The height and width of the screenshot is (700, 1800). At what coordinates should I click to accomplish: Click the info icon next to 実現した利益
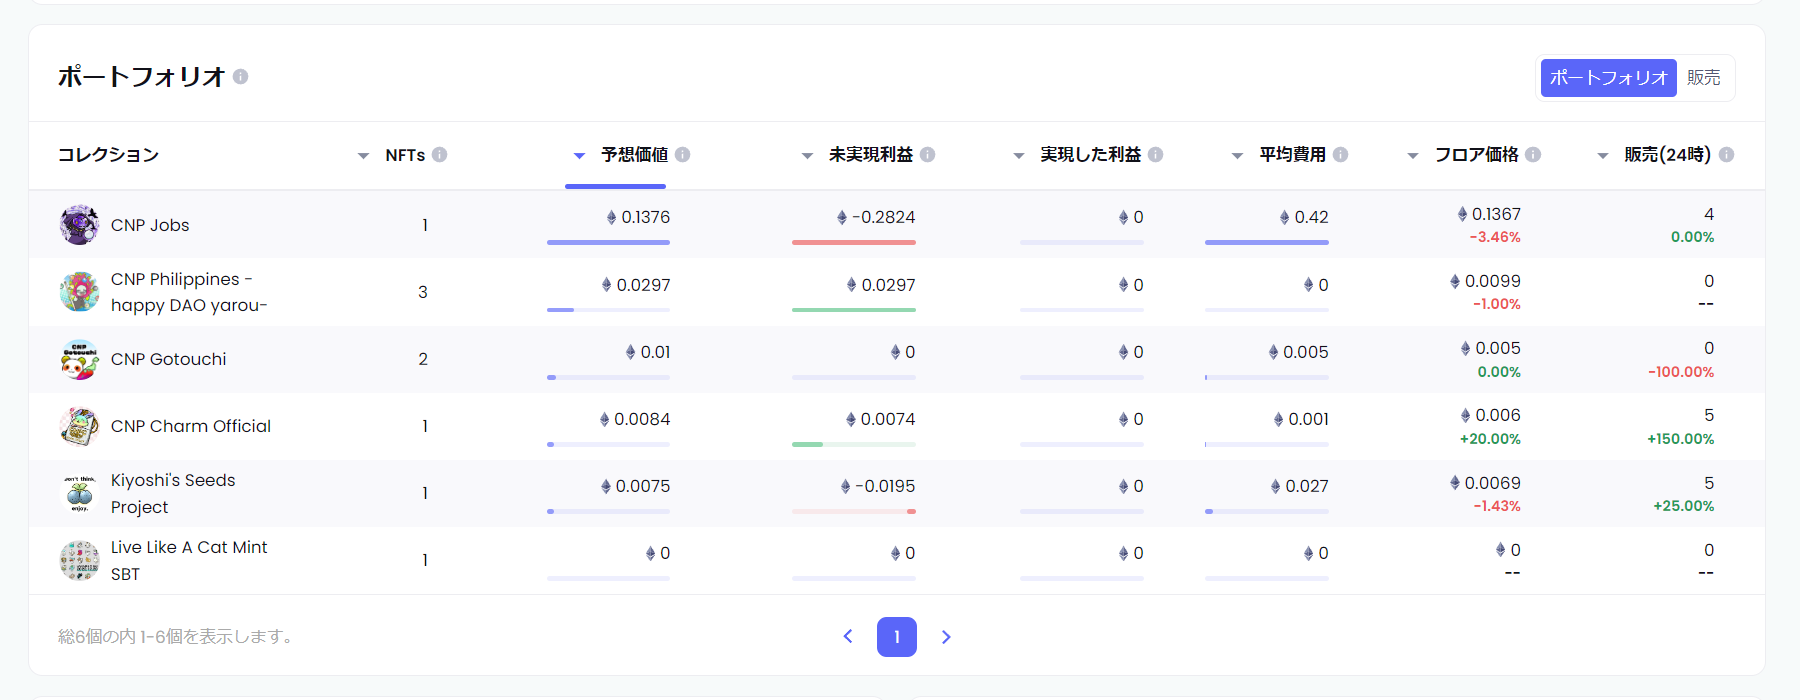tap(1155, 154)
